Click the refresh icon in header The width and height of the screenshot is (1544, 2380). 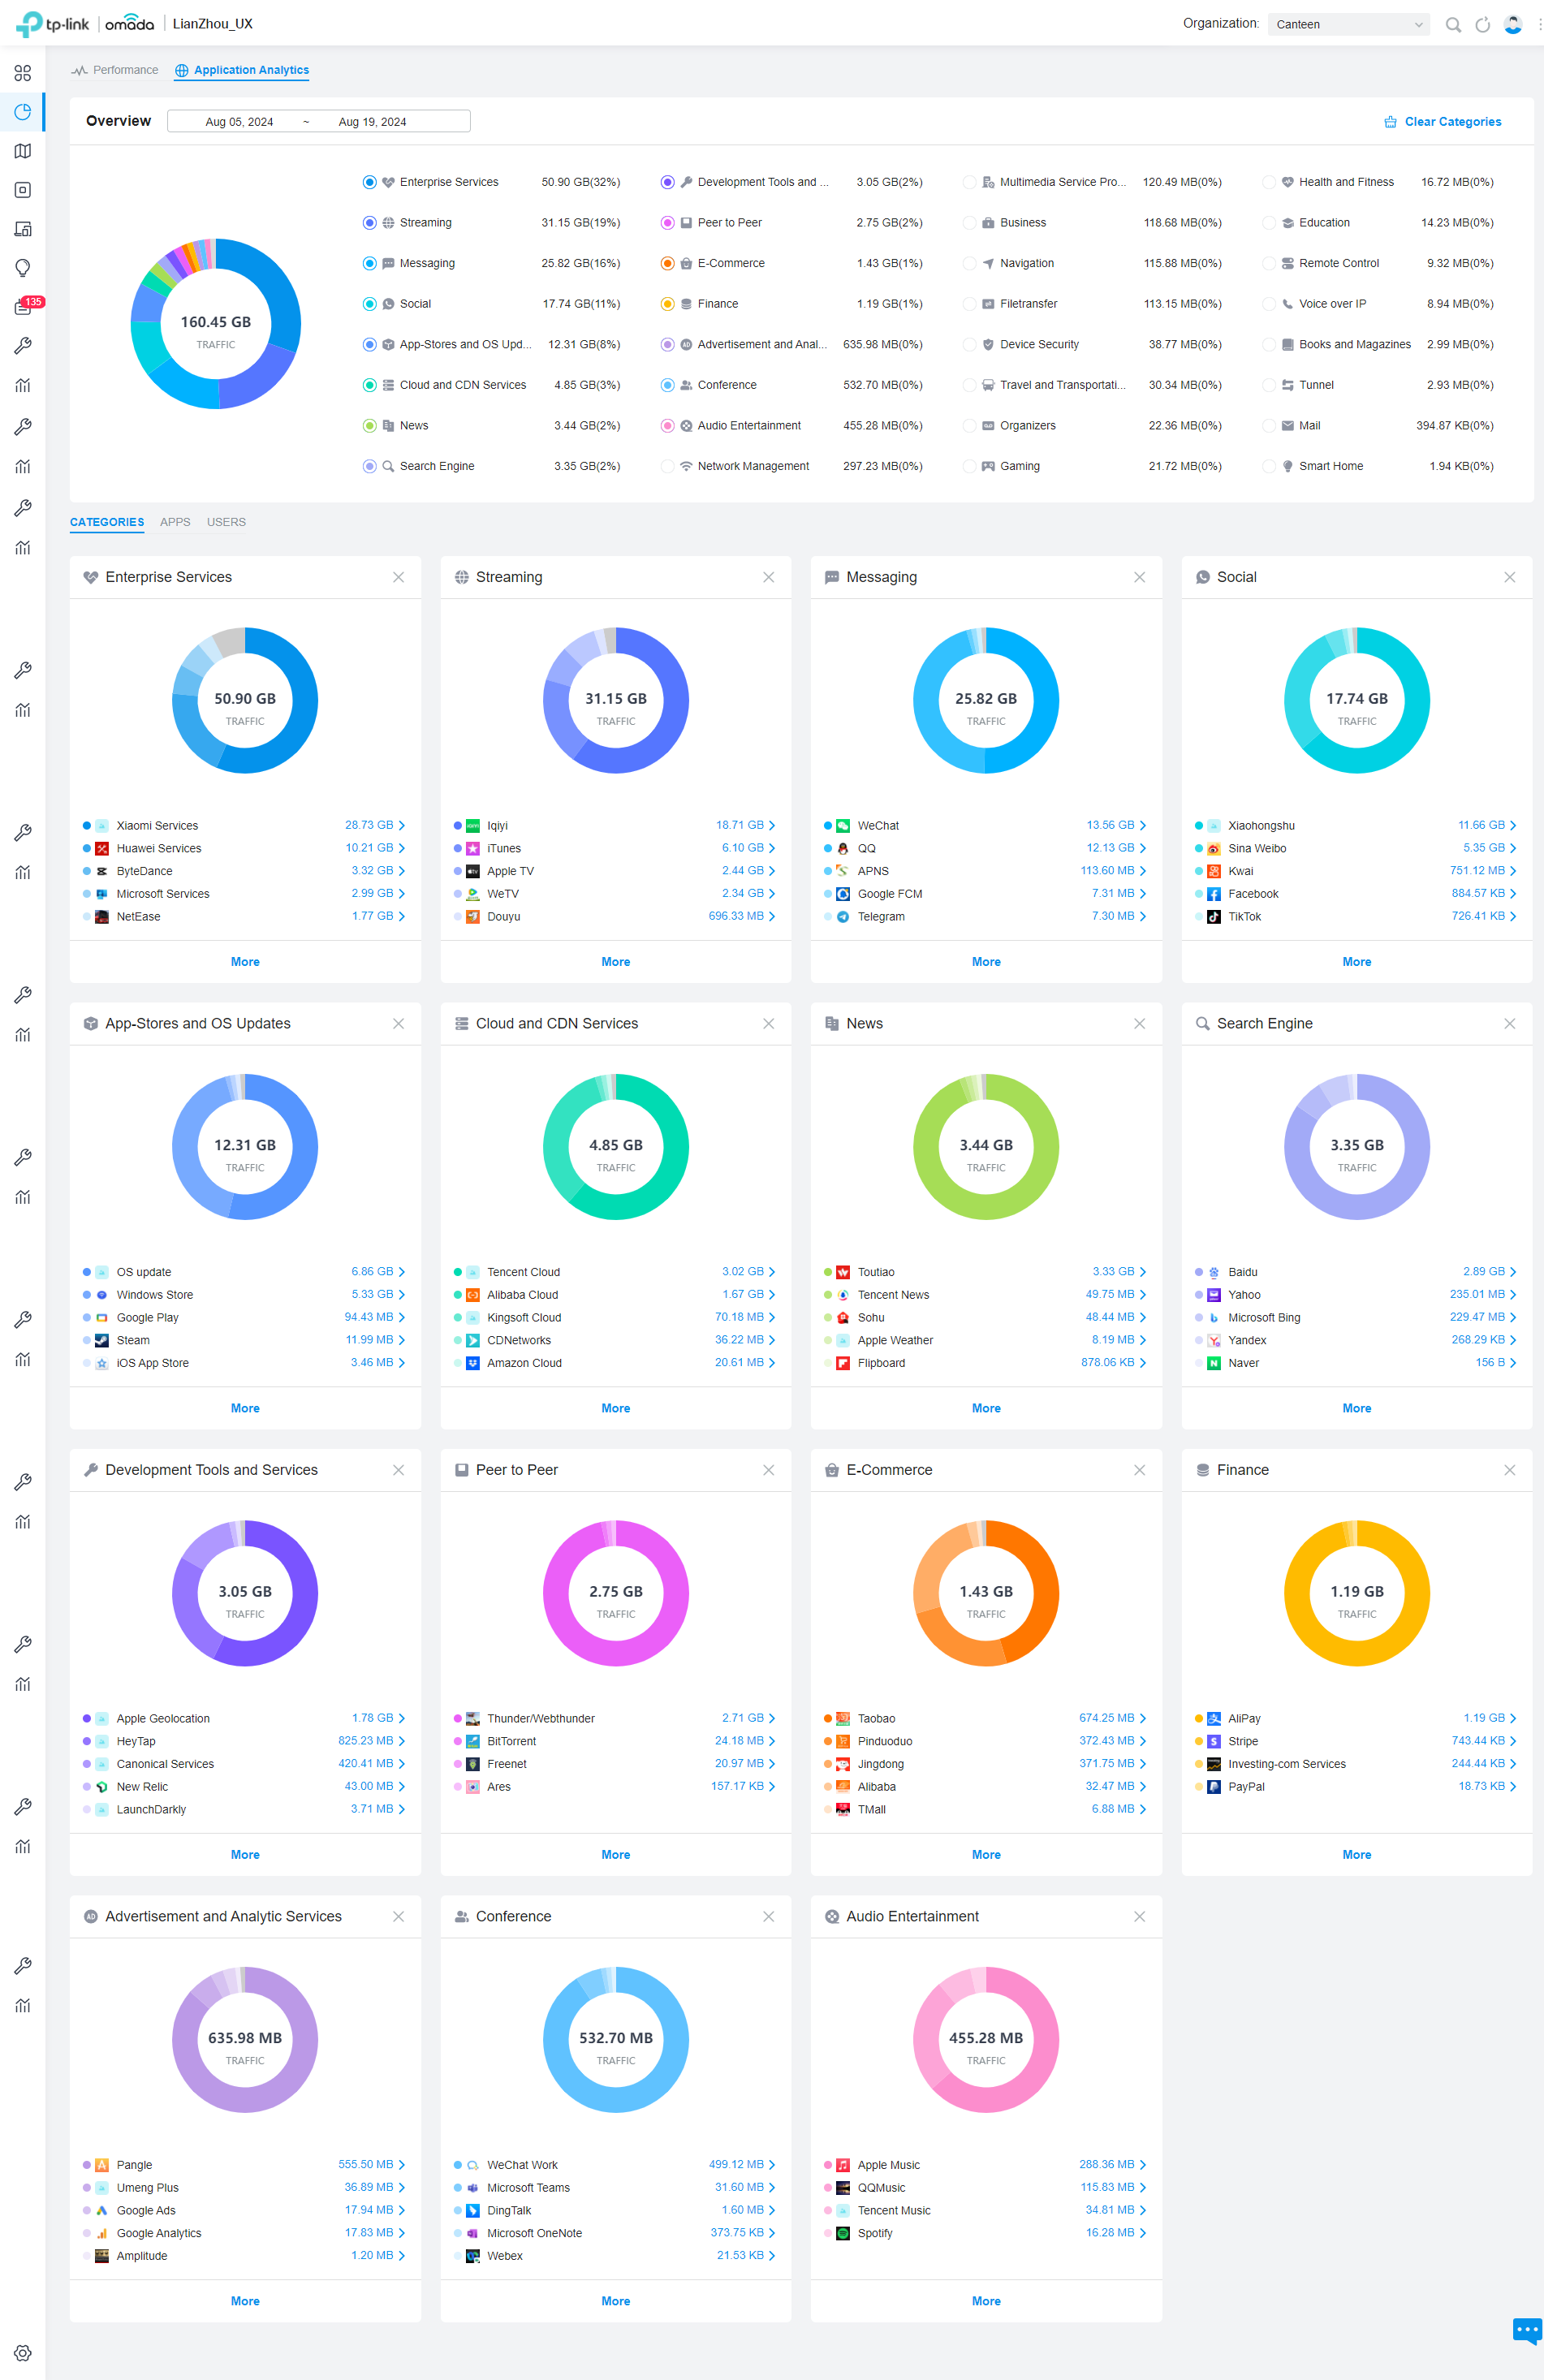1483,24
